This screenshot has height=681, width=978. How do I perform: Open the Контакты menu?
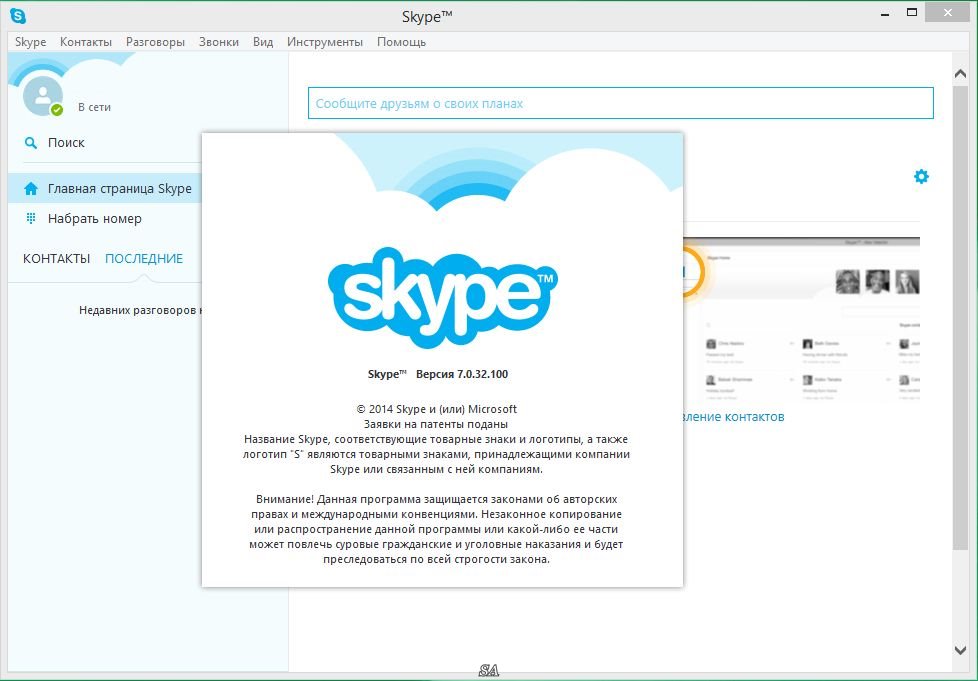[x=85, y=42]
